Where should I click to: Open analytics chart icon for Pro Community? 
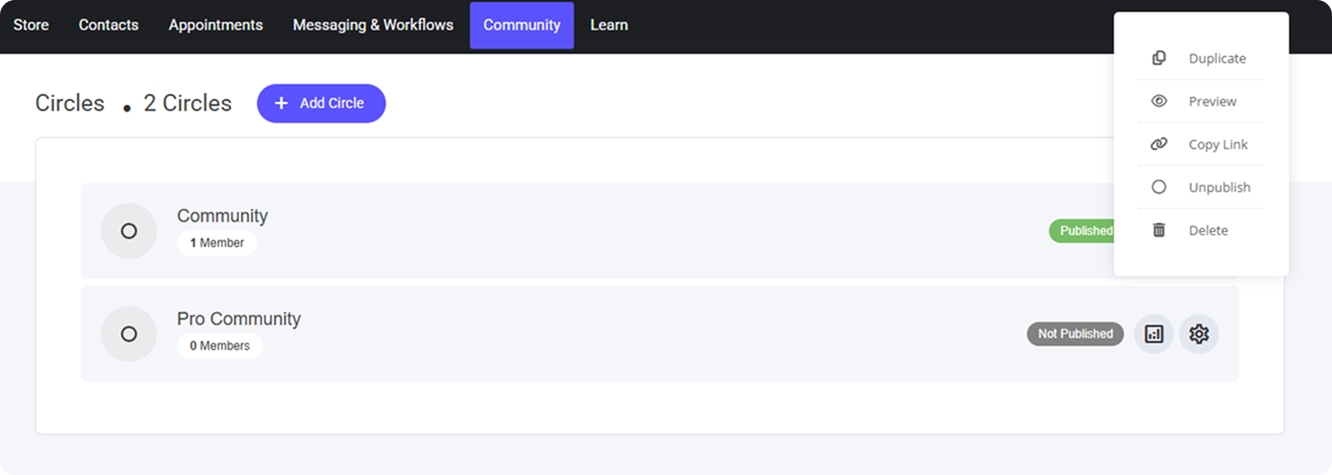pyautogui.click(x=1154, y=334)
